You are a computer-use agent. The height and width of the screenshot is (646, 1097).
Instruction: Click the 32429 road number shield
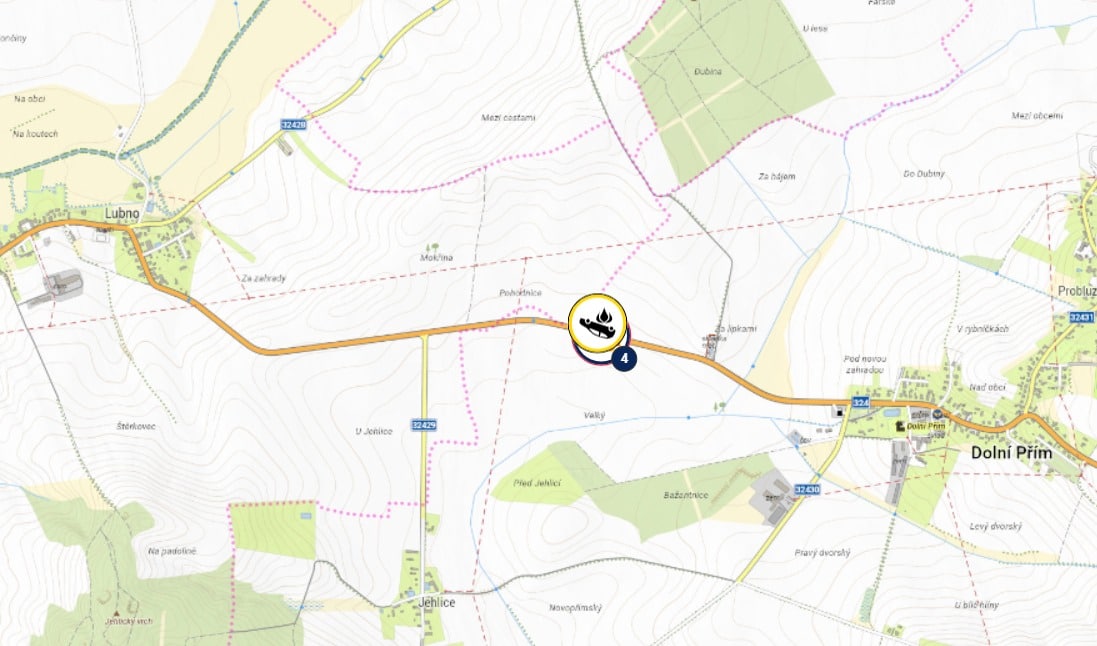(424, 425)
